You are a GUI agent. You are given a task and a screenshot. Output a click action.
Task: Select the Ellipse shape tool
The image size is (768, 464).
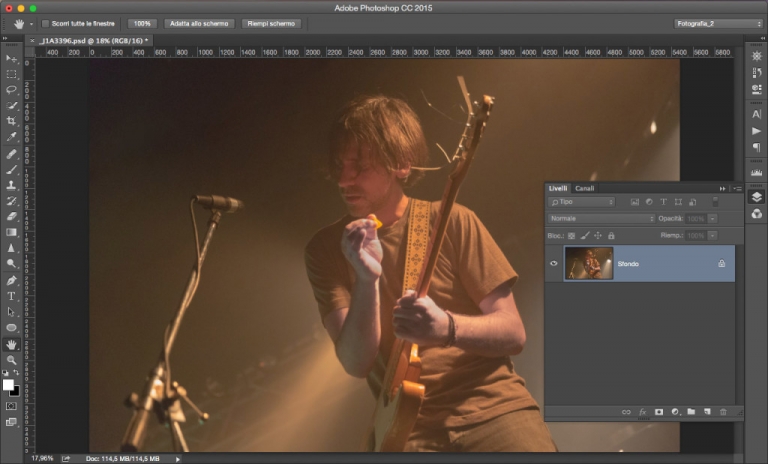tap(11, 328)
